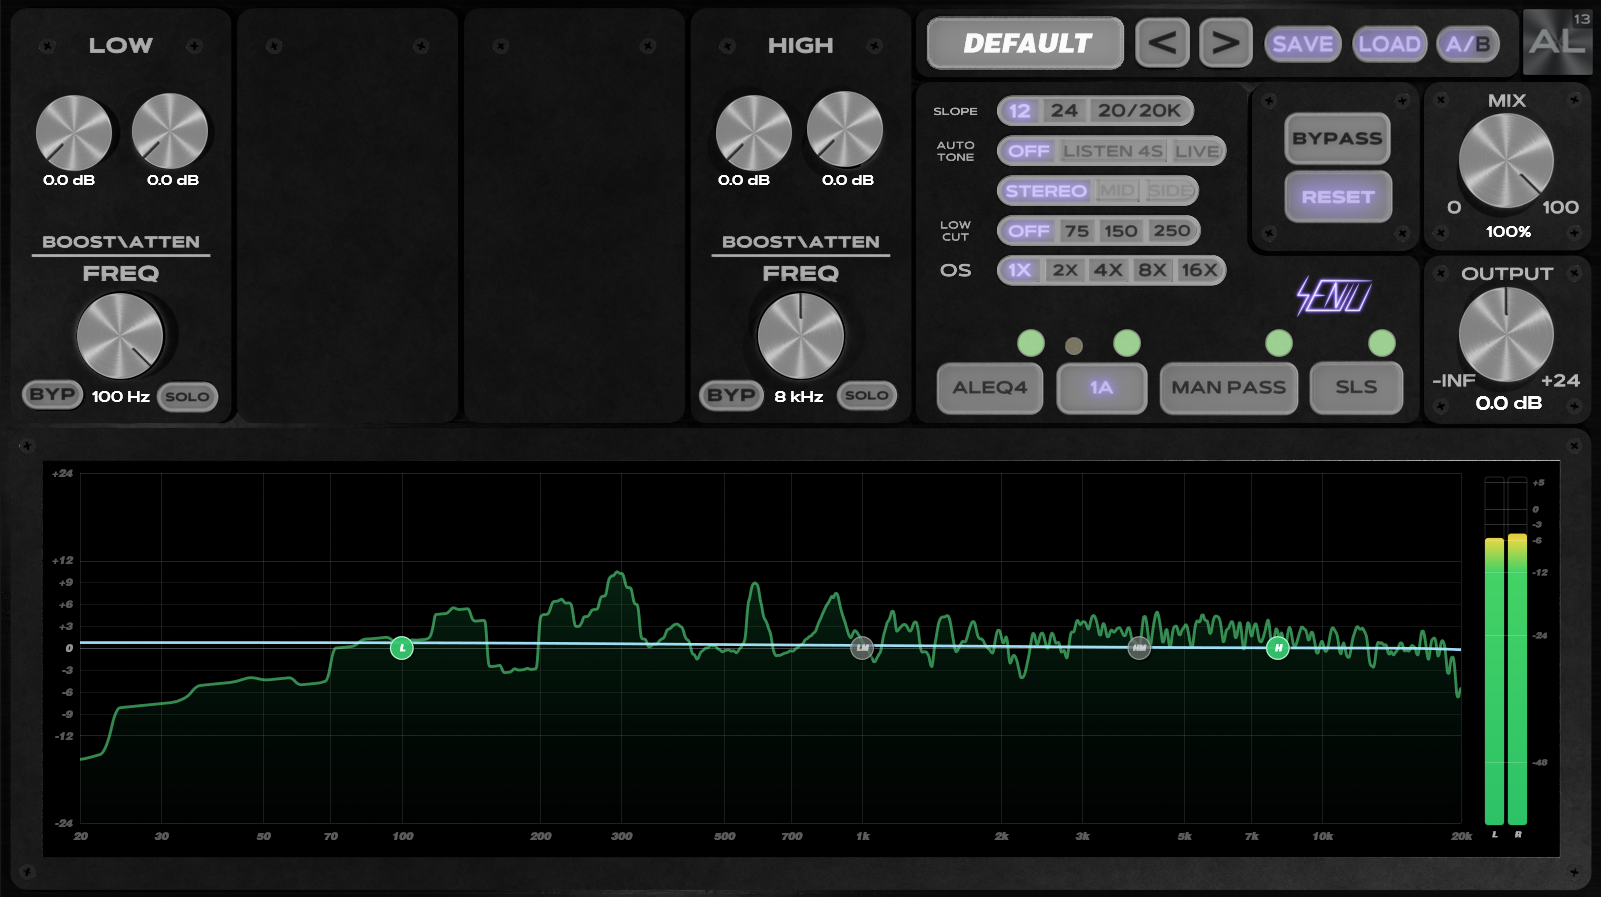Toggle the A/B comparison button

point(1468,44)
